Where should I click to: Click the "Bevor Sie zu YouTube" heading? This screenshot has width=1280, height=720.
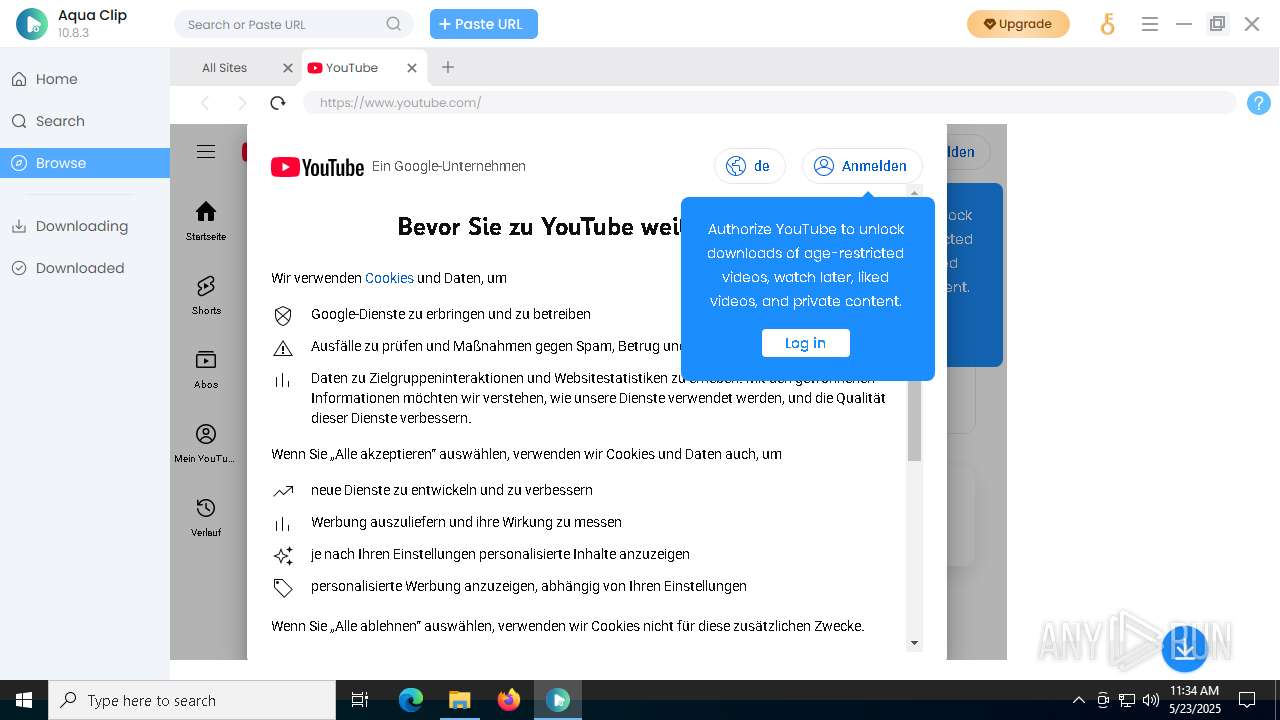pyautogui.click(x=539, y=227)
